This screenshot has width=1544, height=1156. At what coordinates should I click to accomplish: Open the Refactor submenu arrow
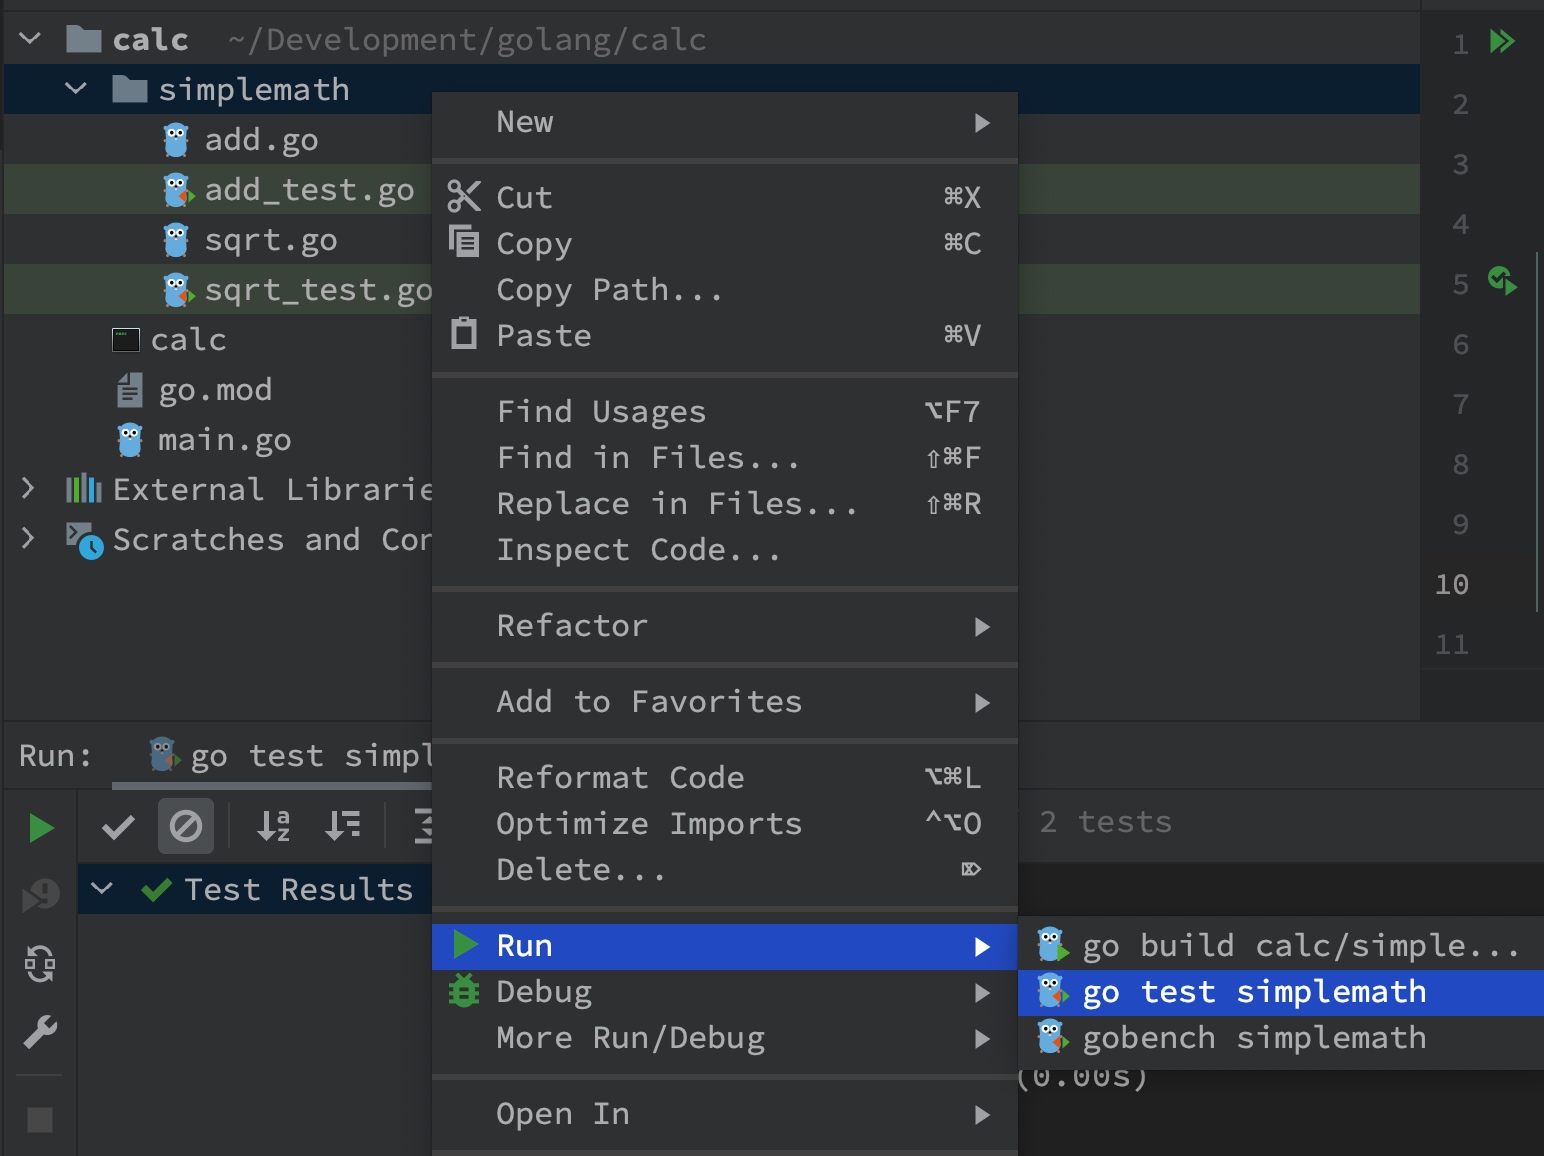pos(982,626)
